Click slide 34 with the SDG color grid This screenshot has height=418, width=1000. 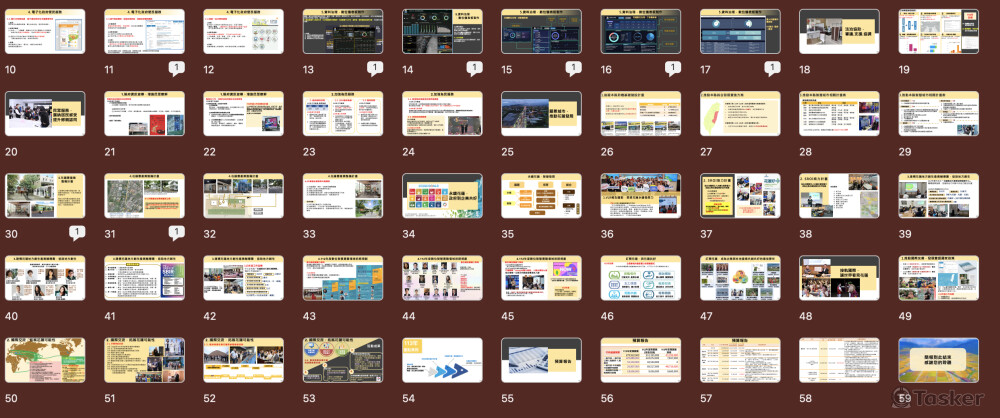pyautogui.click(x=442, y=196)
